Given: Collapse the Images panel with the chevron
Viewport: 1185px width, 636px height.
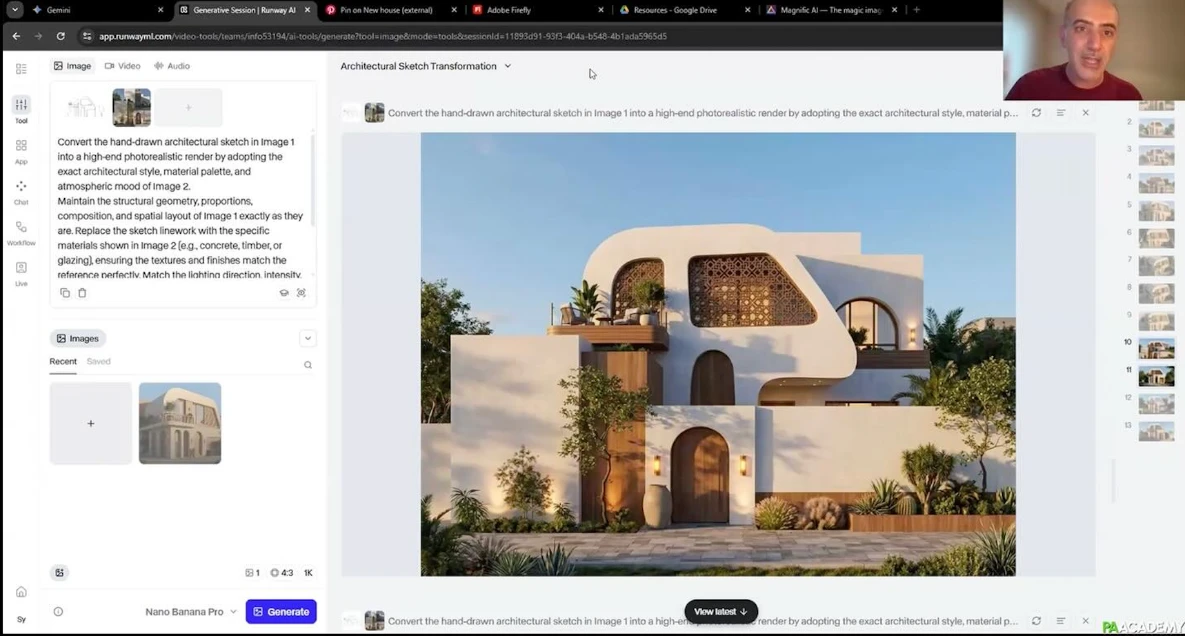Looking at the screenshot, I should tap(308, 339).
